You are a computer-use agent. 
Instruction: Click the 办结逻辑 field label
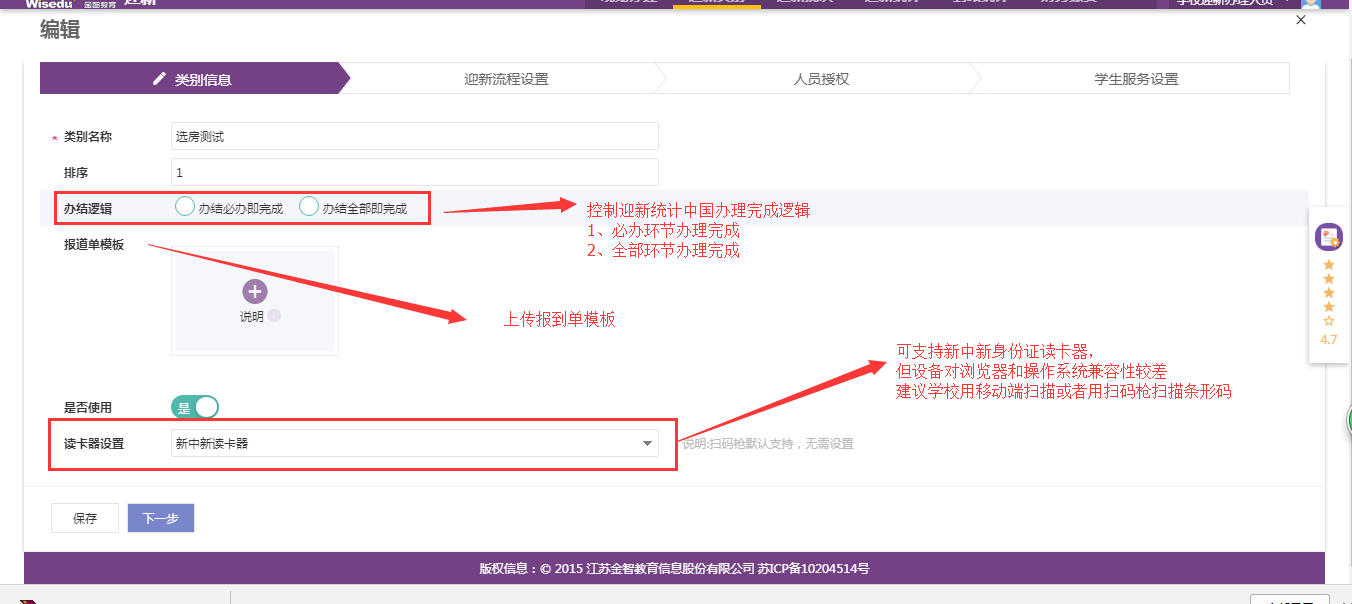pos(88,208)
